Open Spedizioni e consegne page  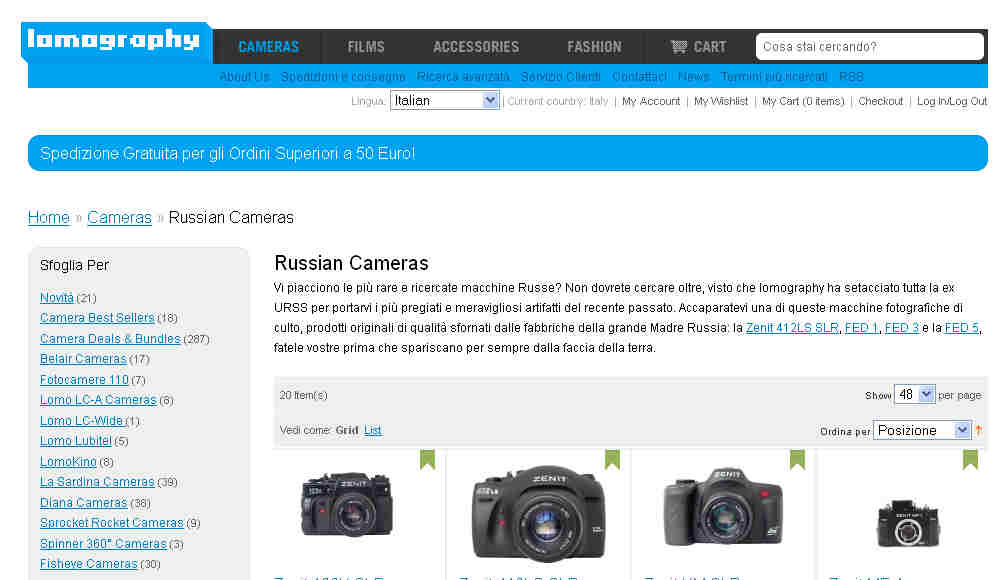343,77
